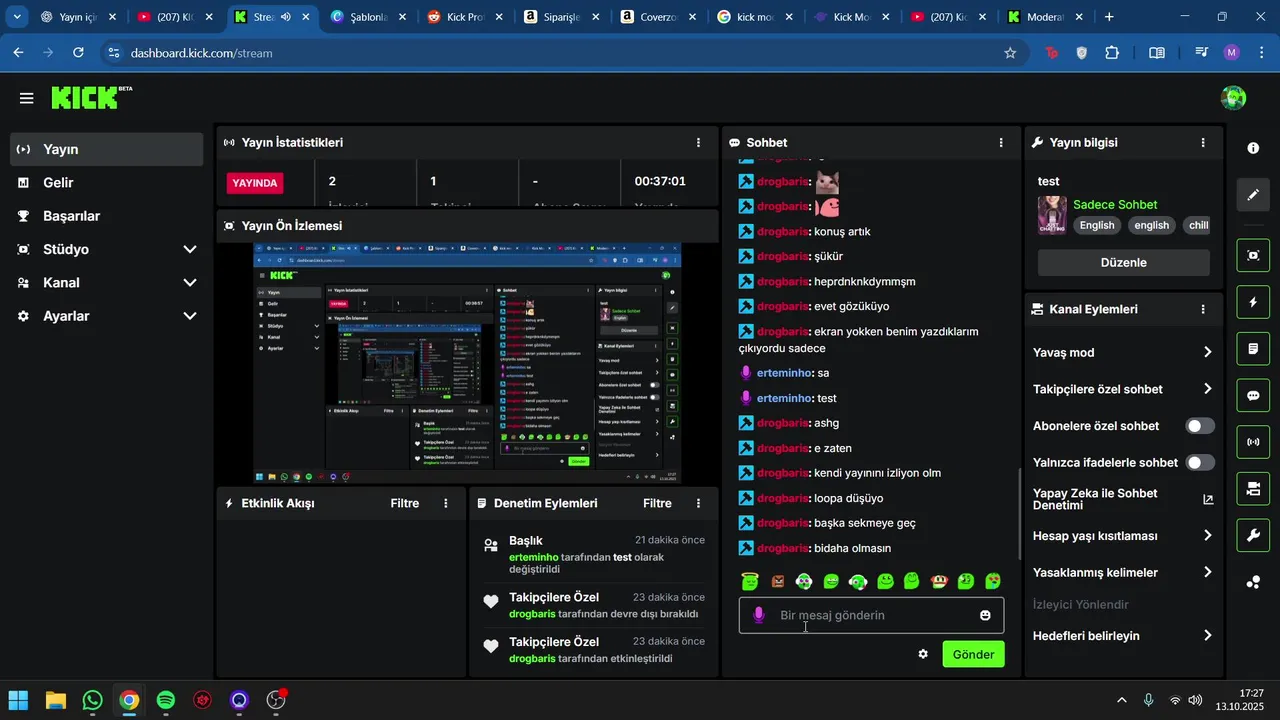
Task: Click the purple microphone identity icon in the chat input
Action: point(759,615)
